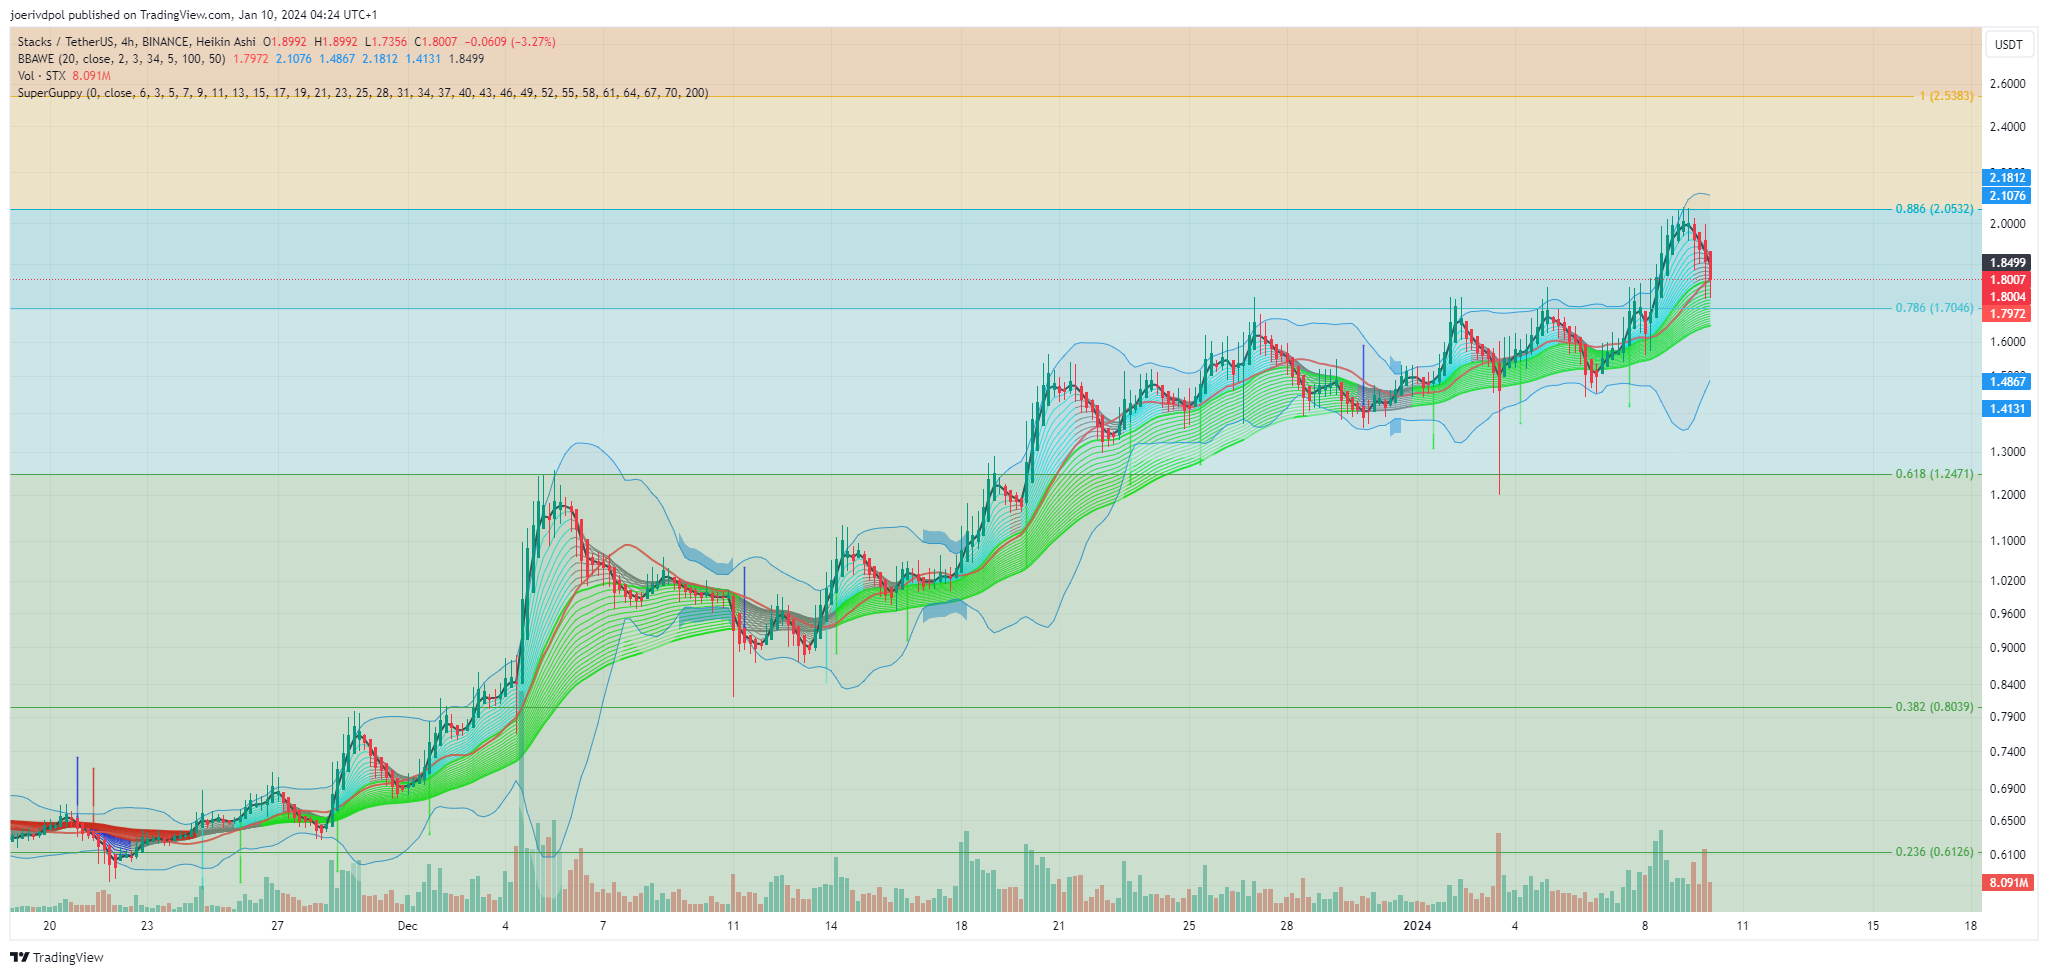Click the '2024' label on time axis
The height and width of the screenshot is (975, 2048).
point(1417,926)
